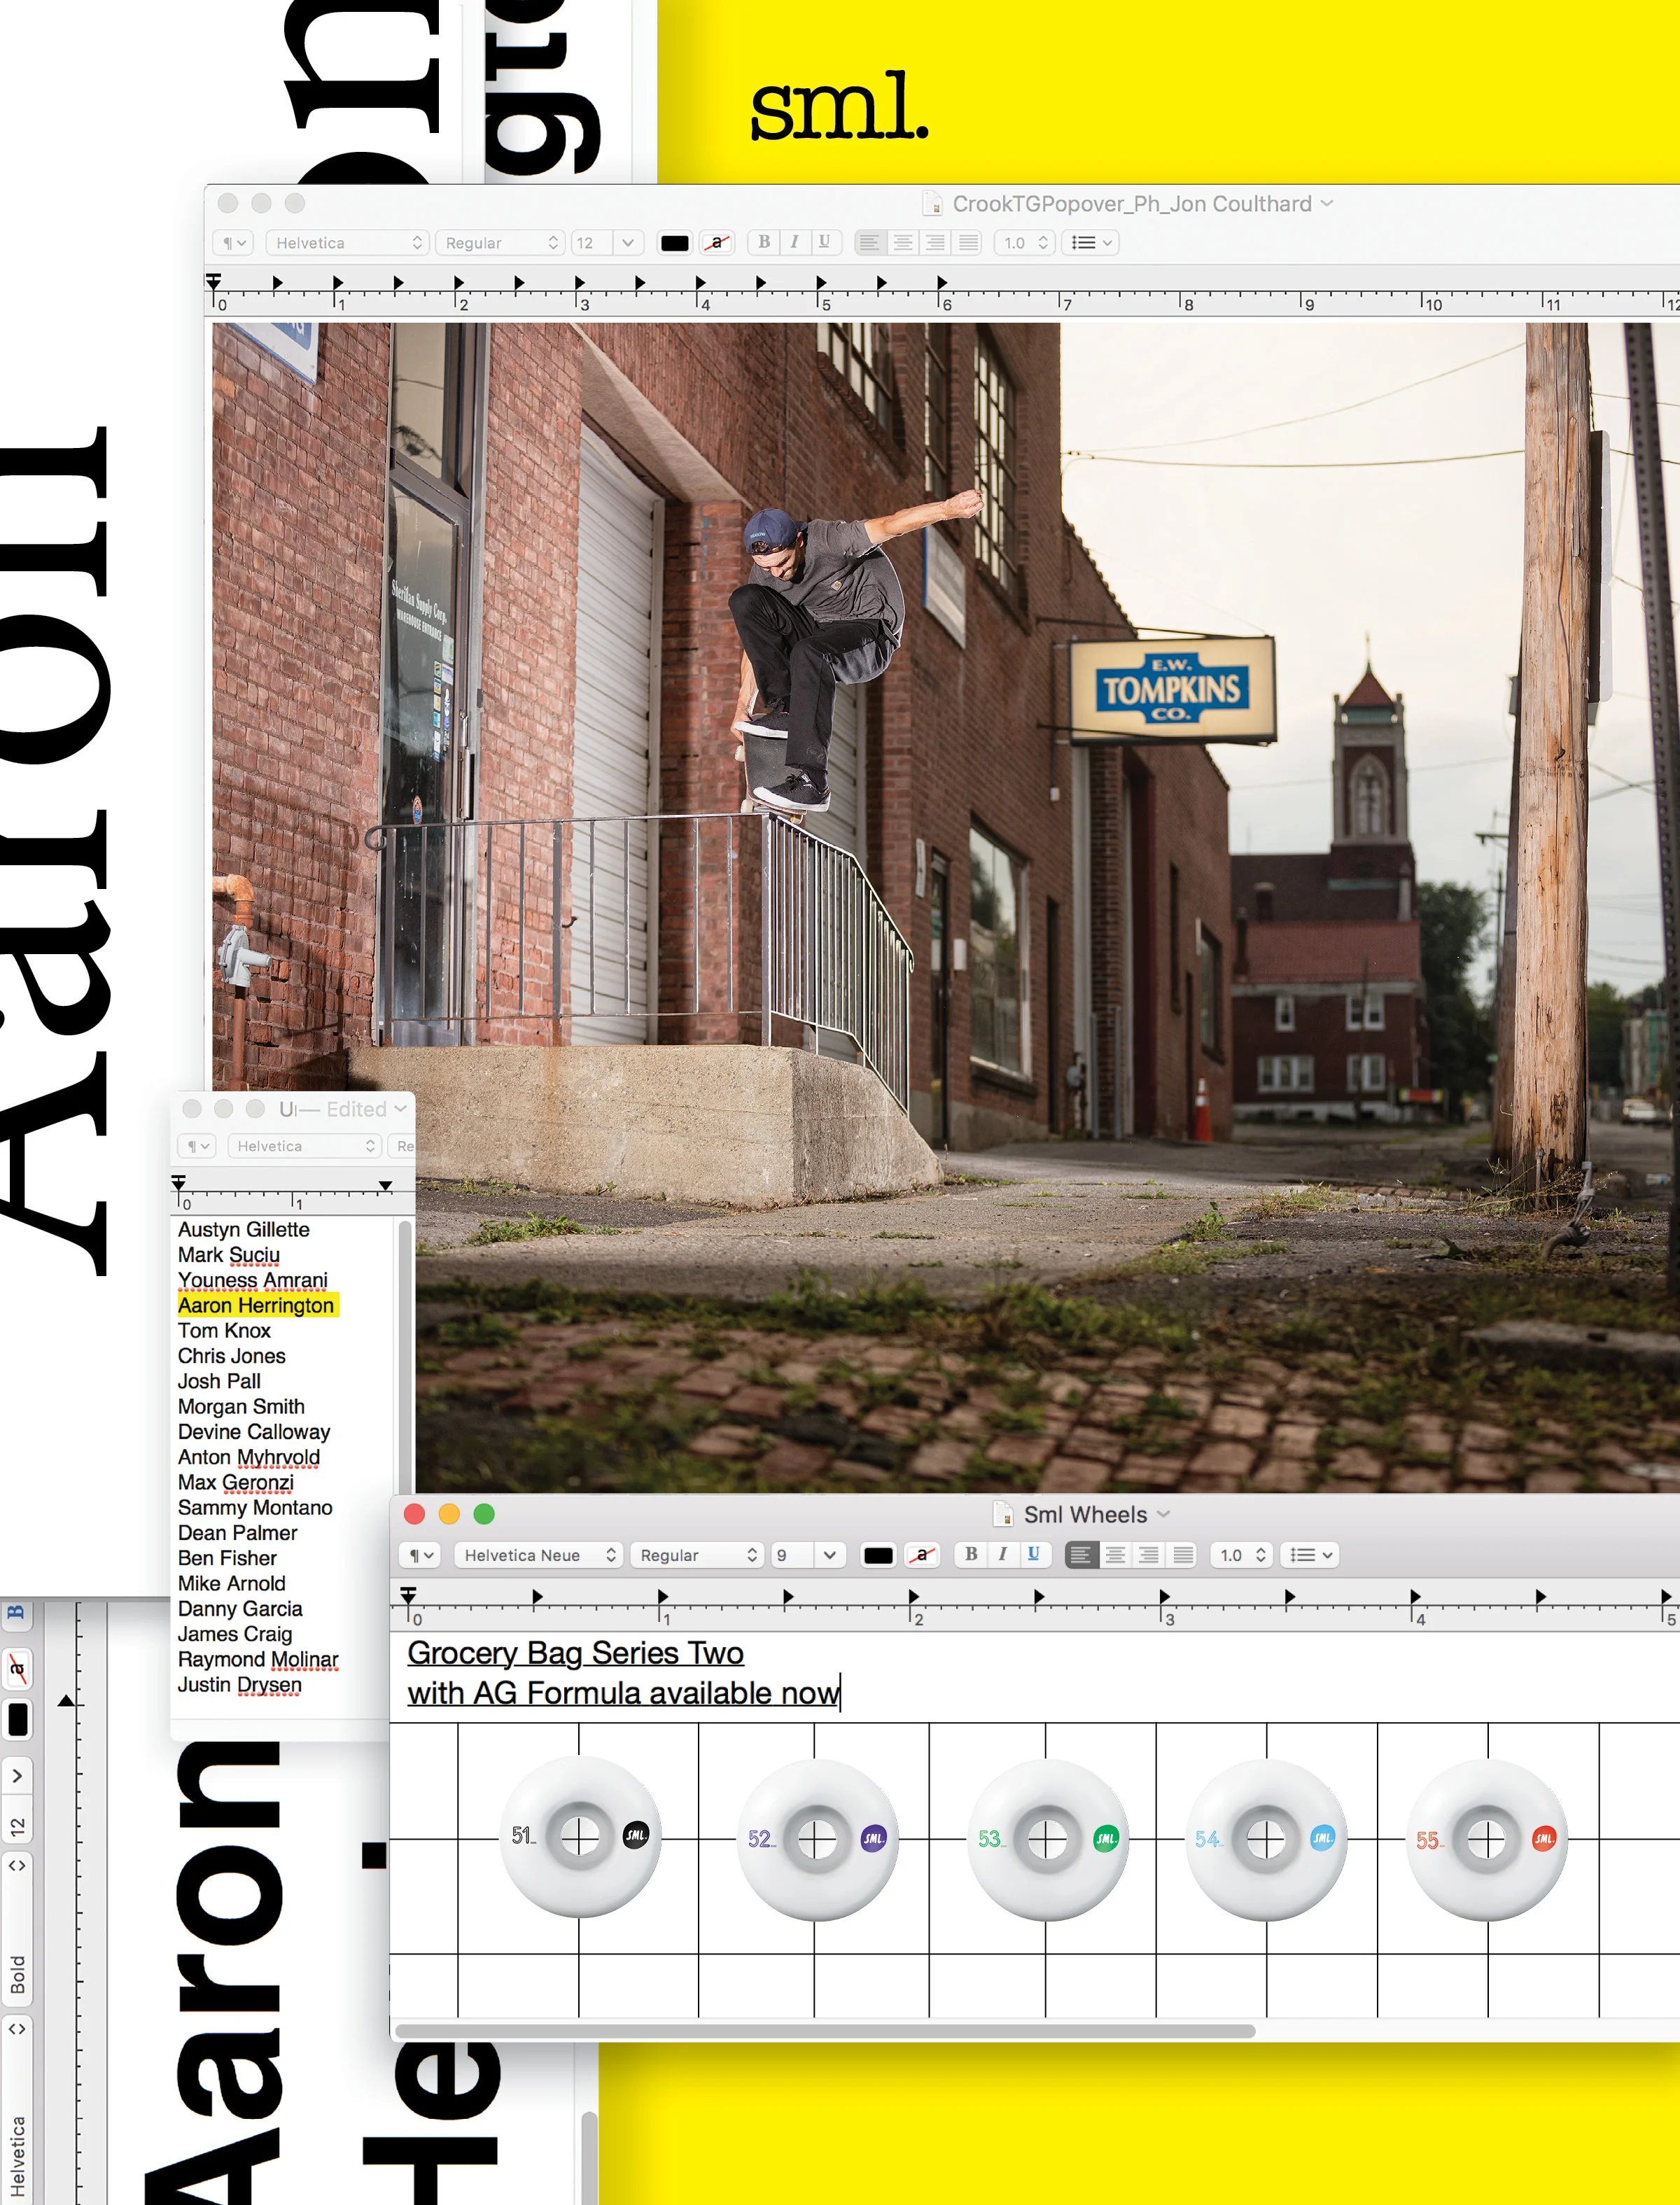Open list style dropdown in CrookTGPopover window

tap(1091, 243)
